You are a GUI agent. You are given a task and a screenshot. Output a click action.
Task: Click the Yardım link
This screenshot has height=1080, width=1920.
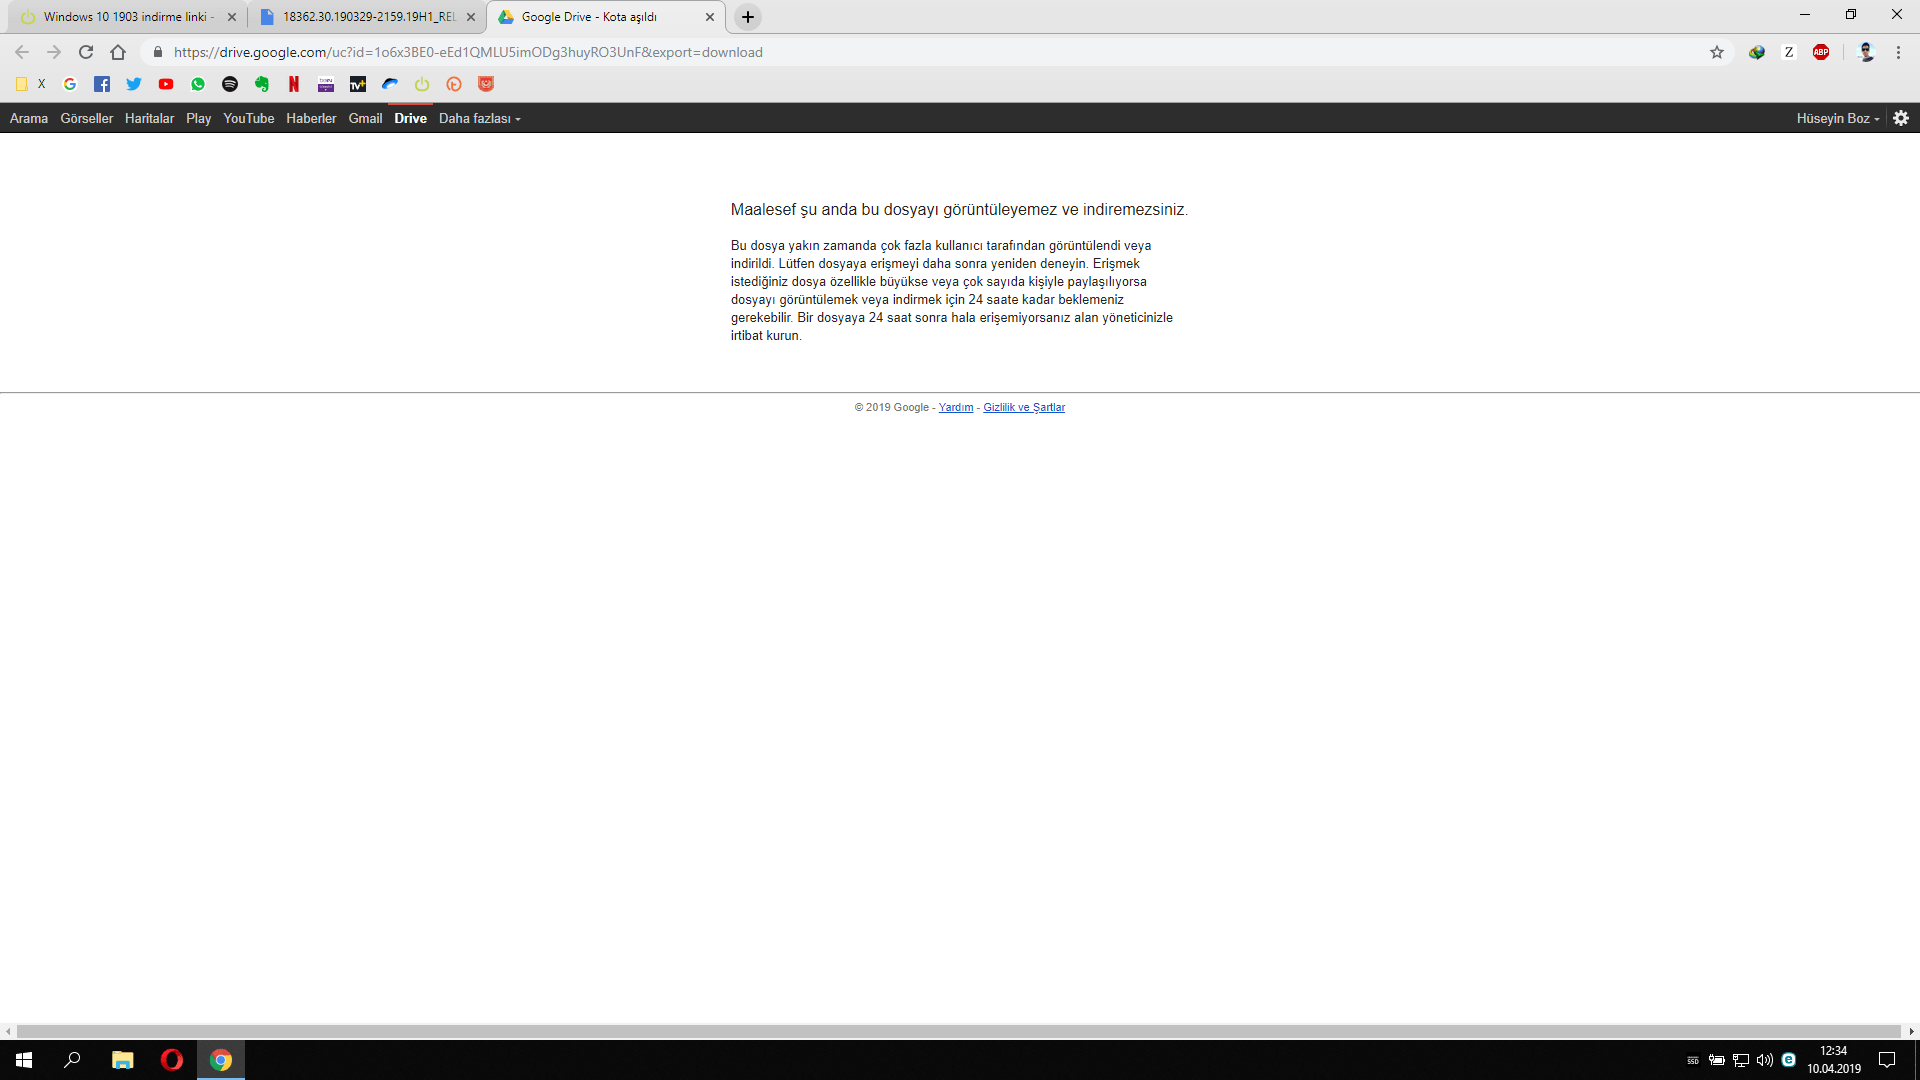(955, 407)
